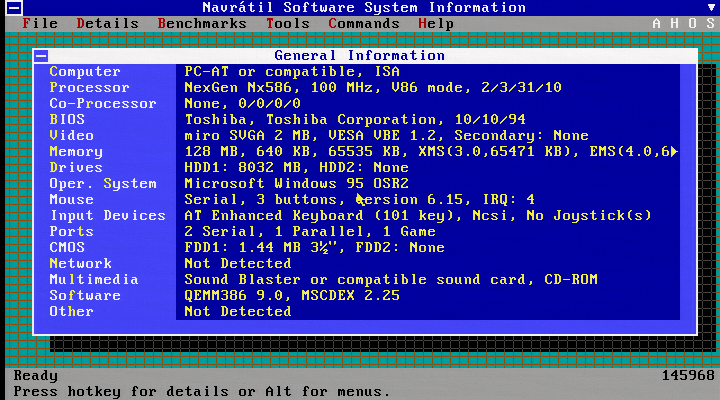
Task: Select the Oper. System category row
Action: (x=103, y=184)
